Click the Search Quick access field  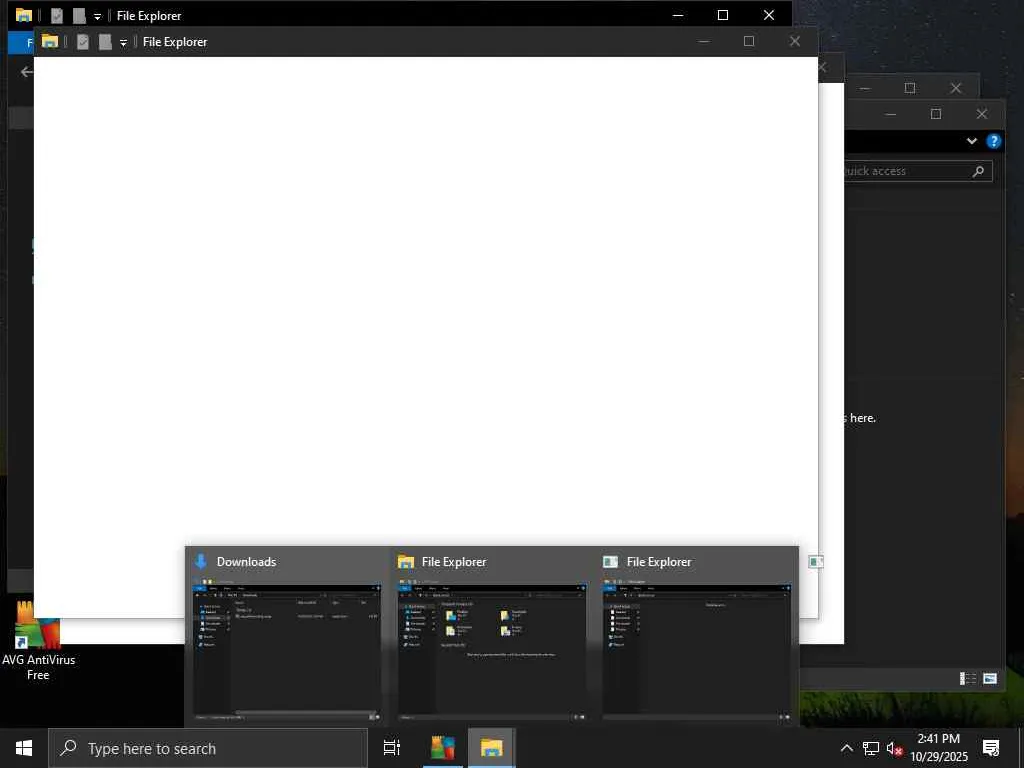[918, 171]
